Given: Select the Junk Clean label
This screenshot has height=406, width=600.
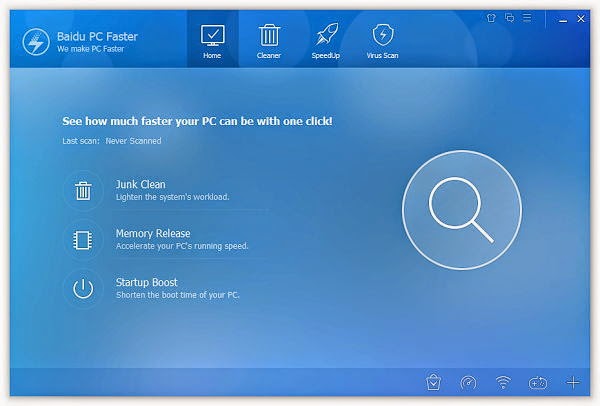Looking at the screenshot, I should 141,184.
